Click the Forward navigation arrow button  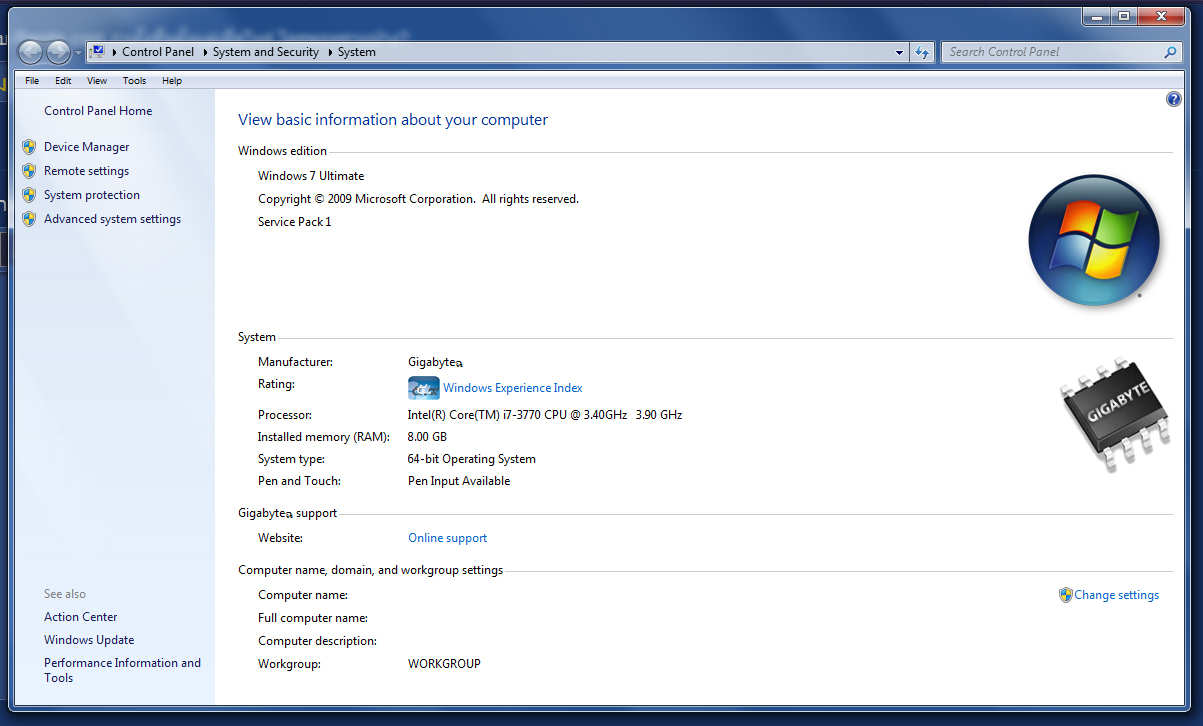pos(58,52)
